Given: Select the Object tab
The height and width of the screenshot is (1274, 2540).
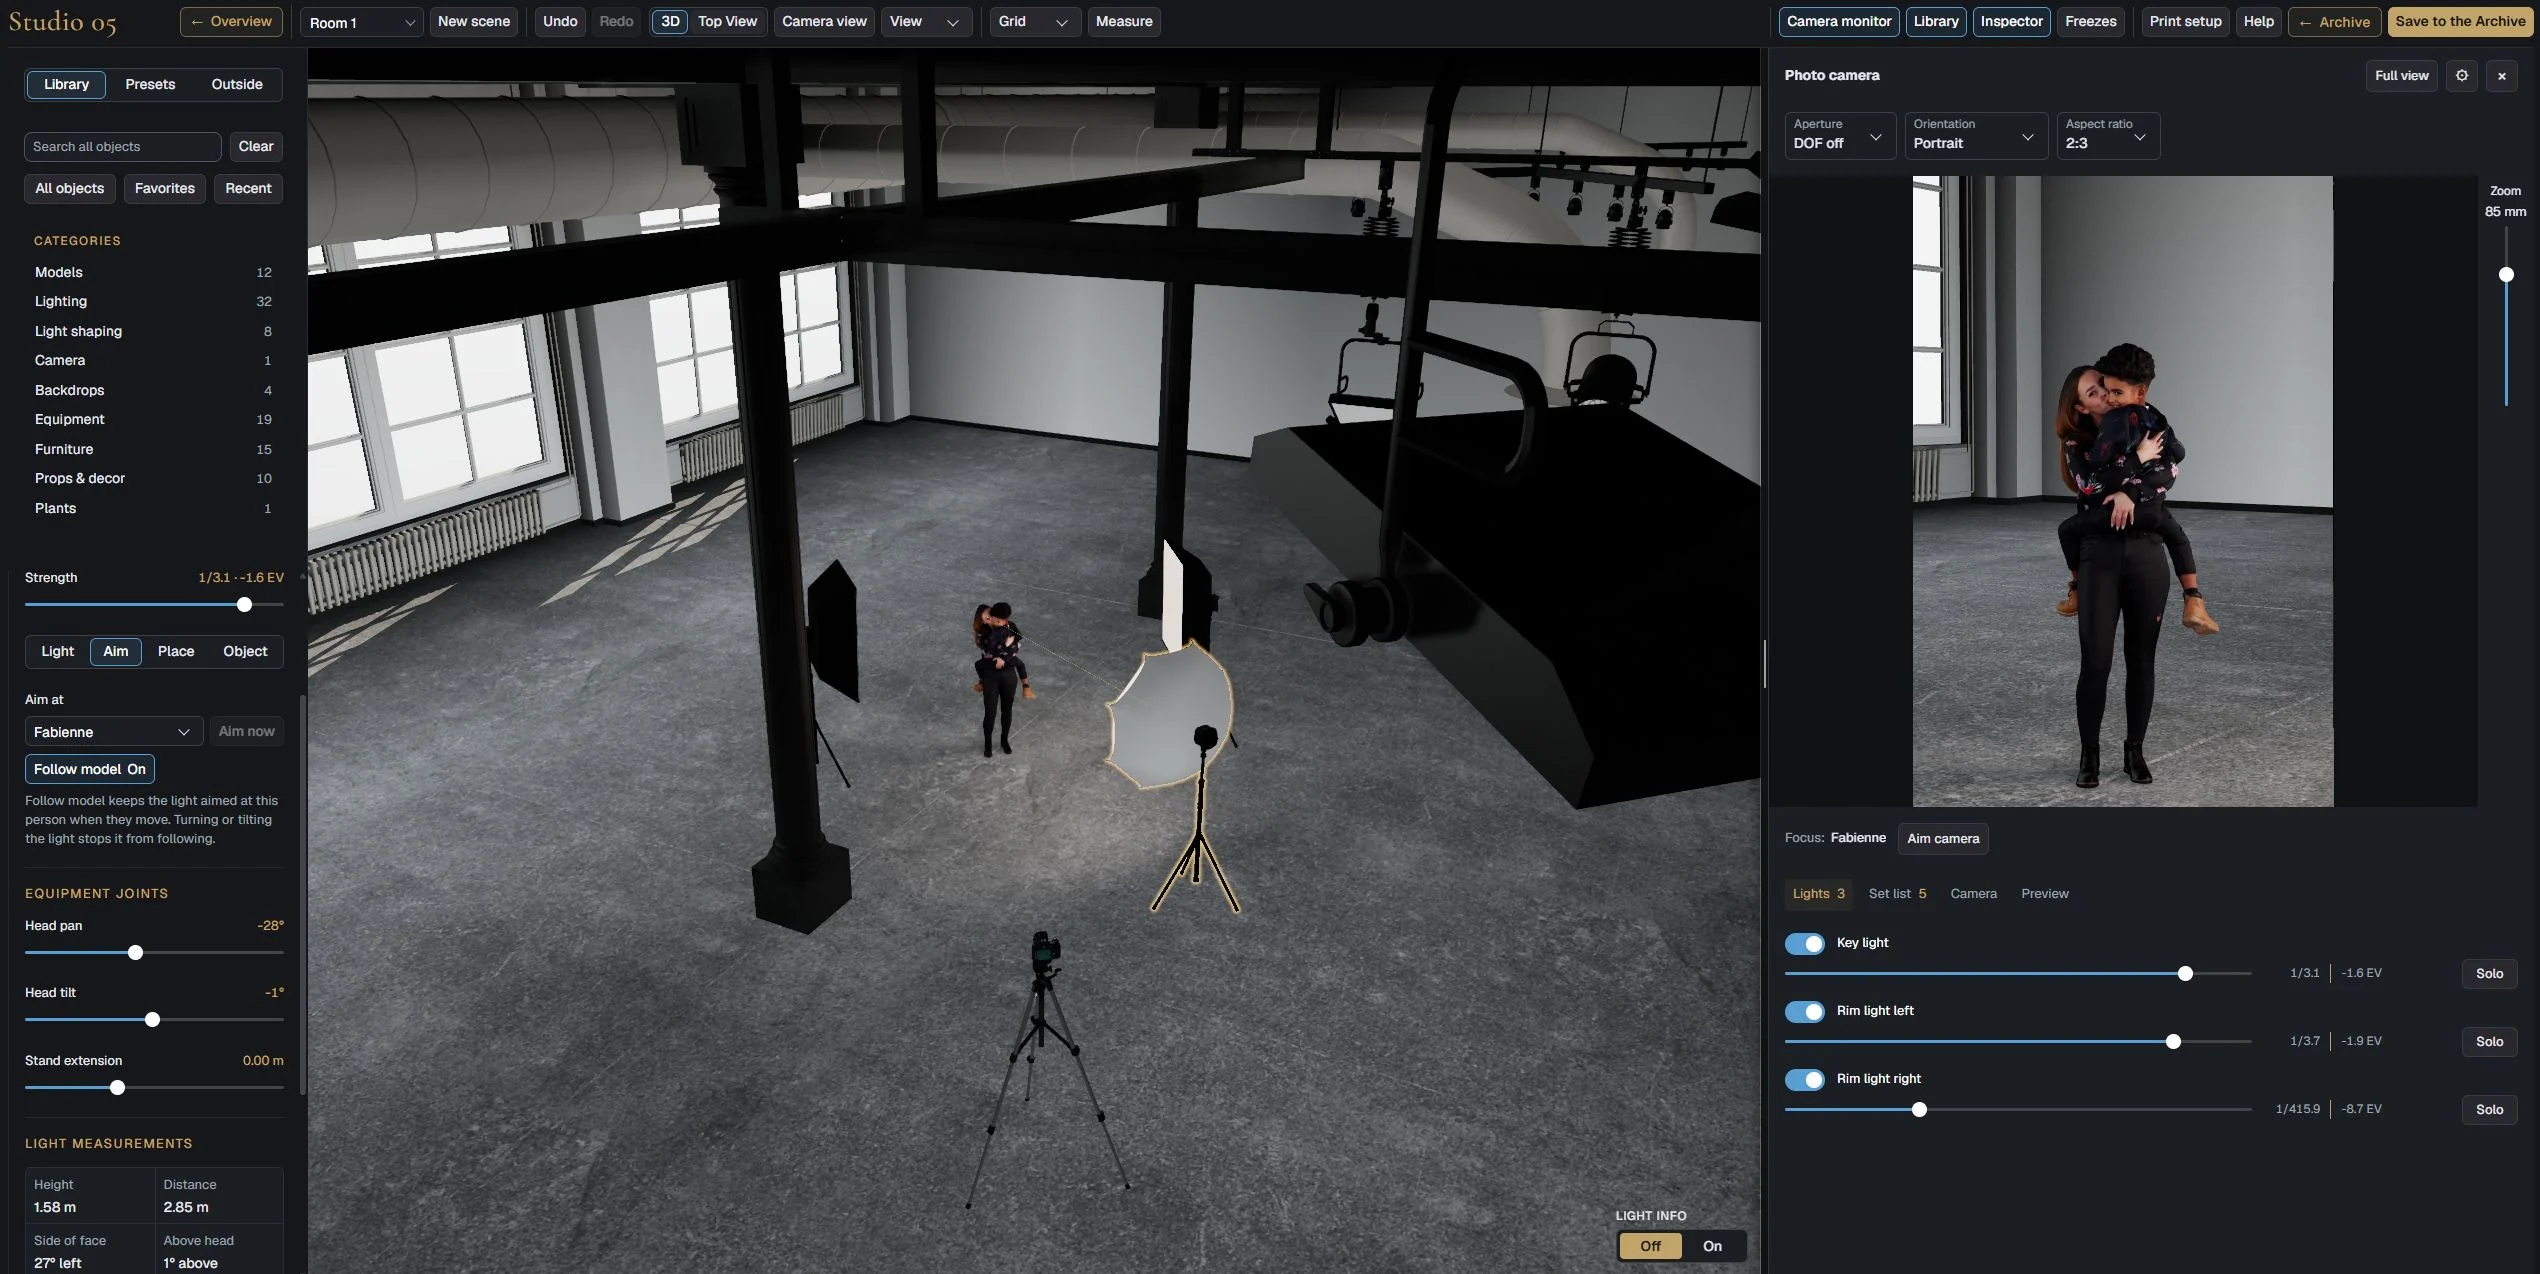Looking at the screenshot, I should 245,652.
